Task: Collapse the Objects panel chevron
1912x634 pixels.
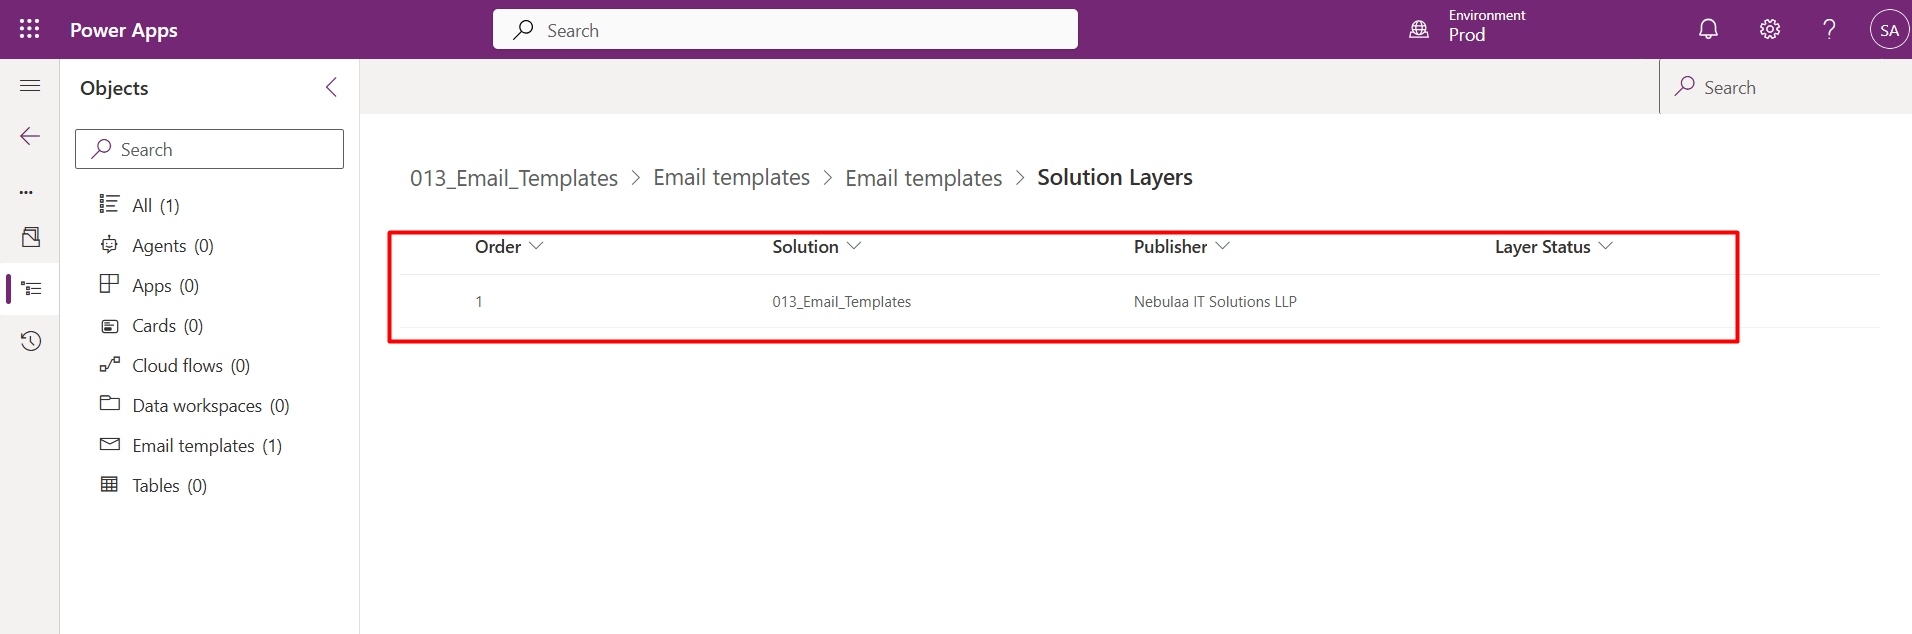Action: click(331, 87)
